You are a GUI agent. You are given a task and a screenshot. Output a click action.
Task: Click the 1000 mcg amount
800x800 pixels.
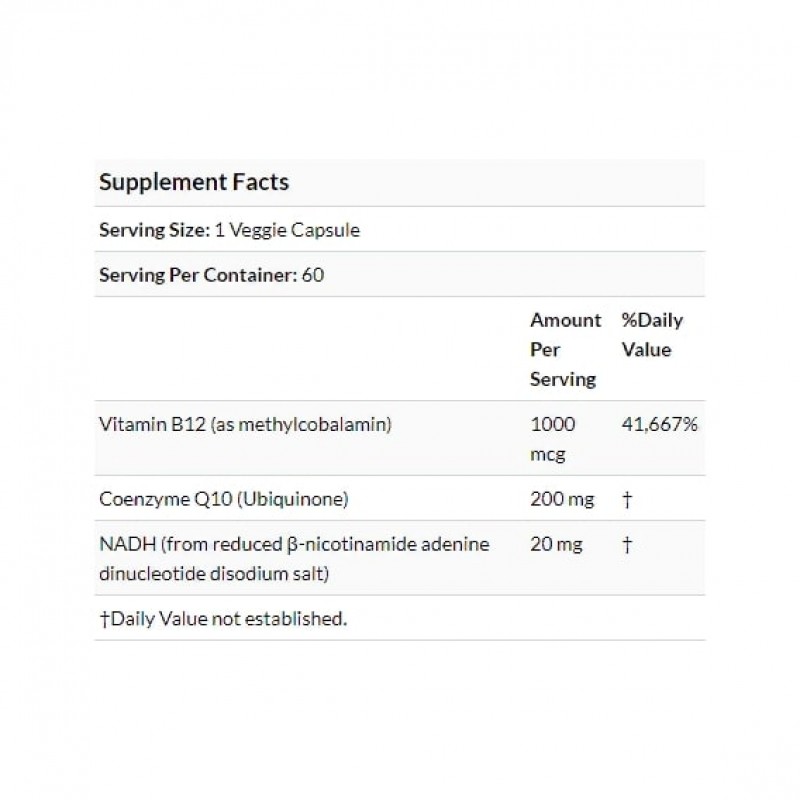[x=551, y=437]
